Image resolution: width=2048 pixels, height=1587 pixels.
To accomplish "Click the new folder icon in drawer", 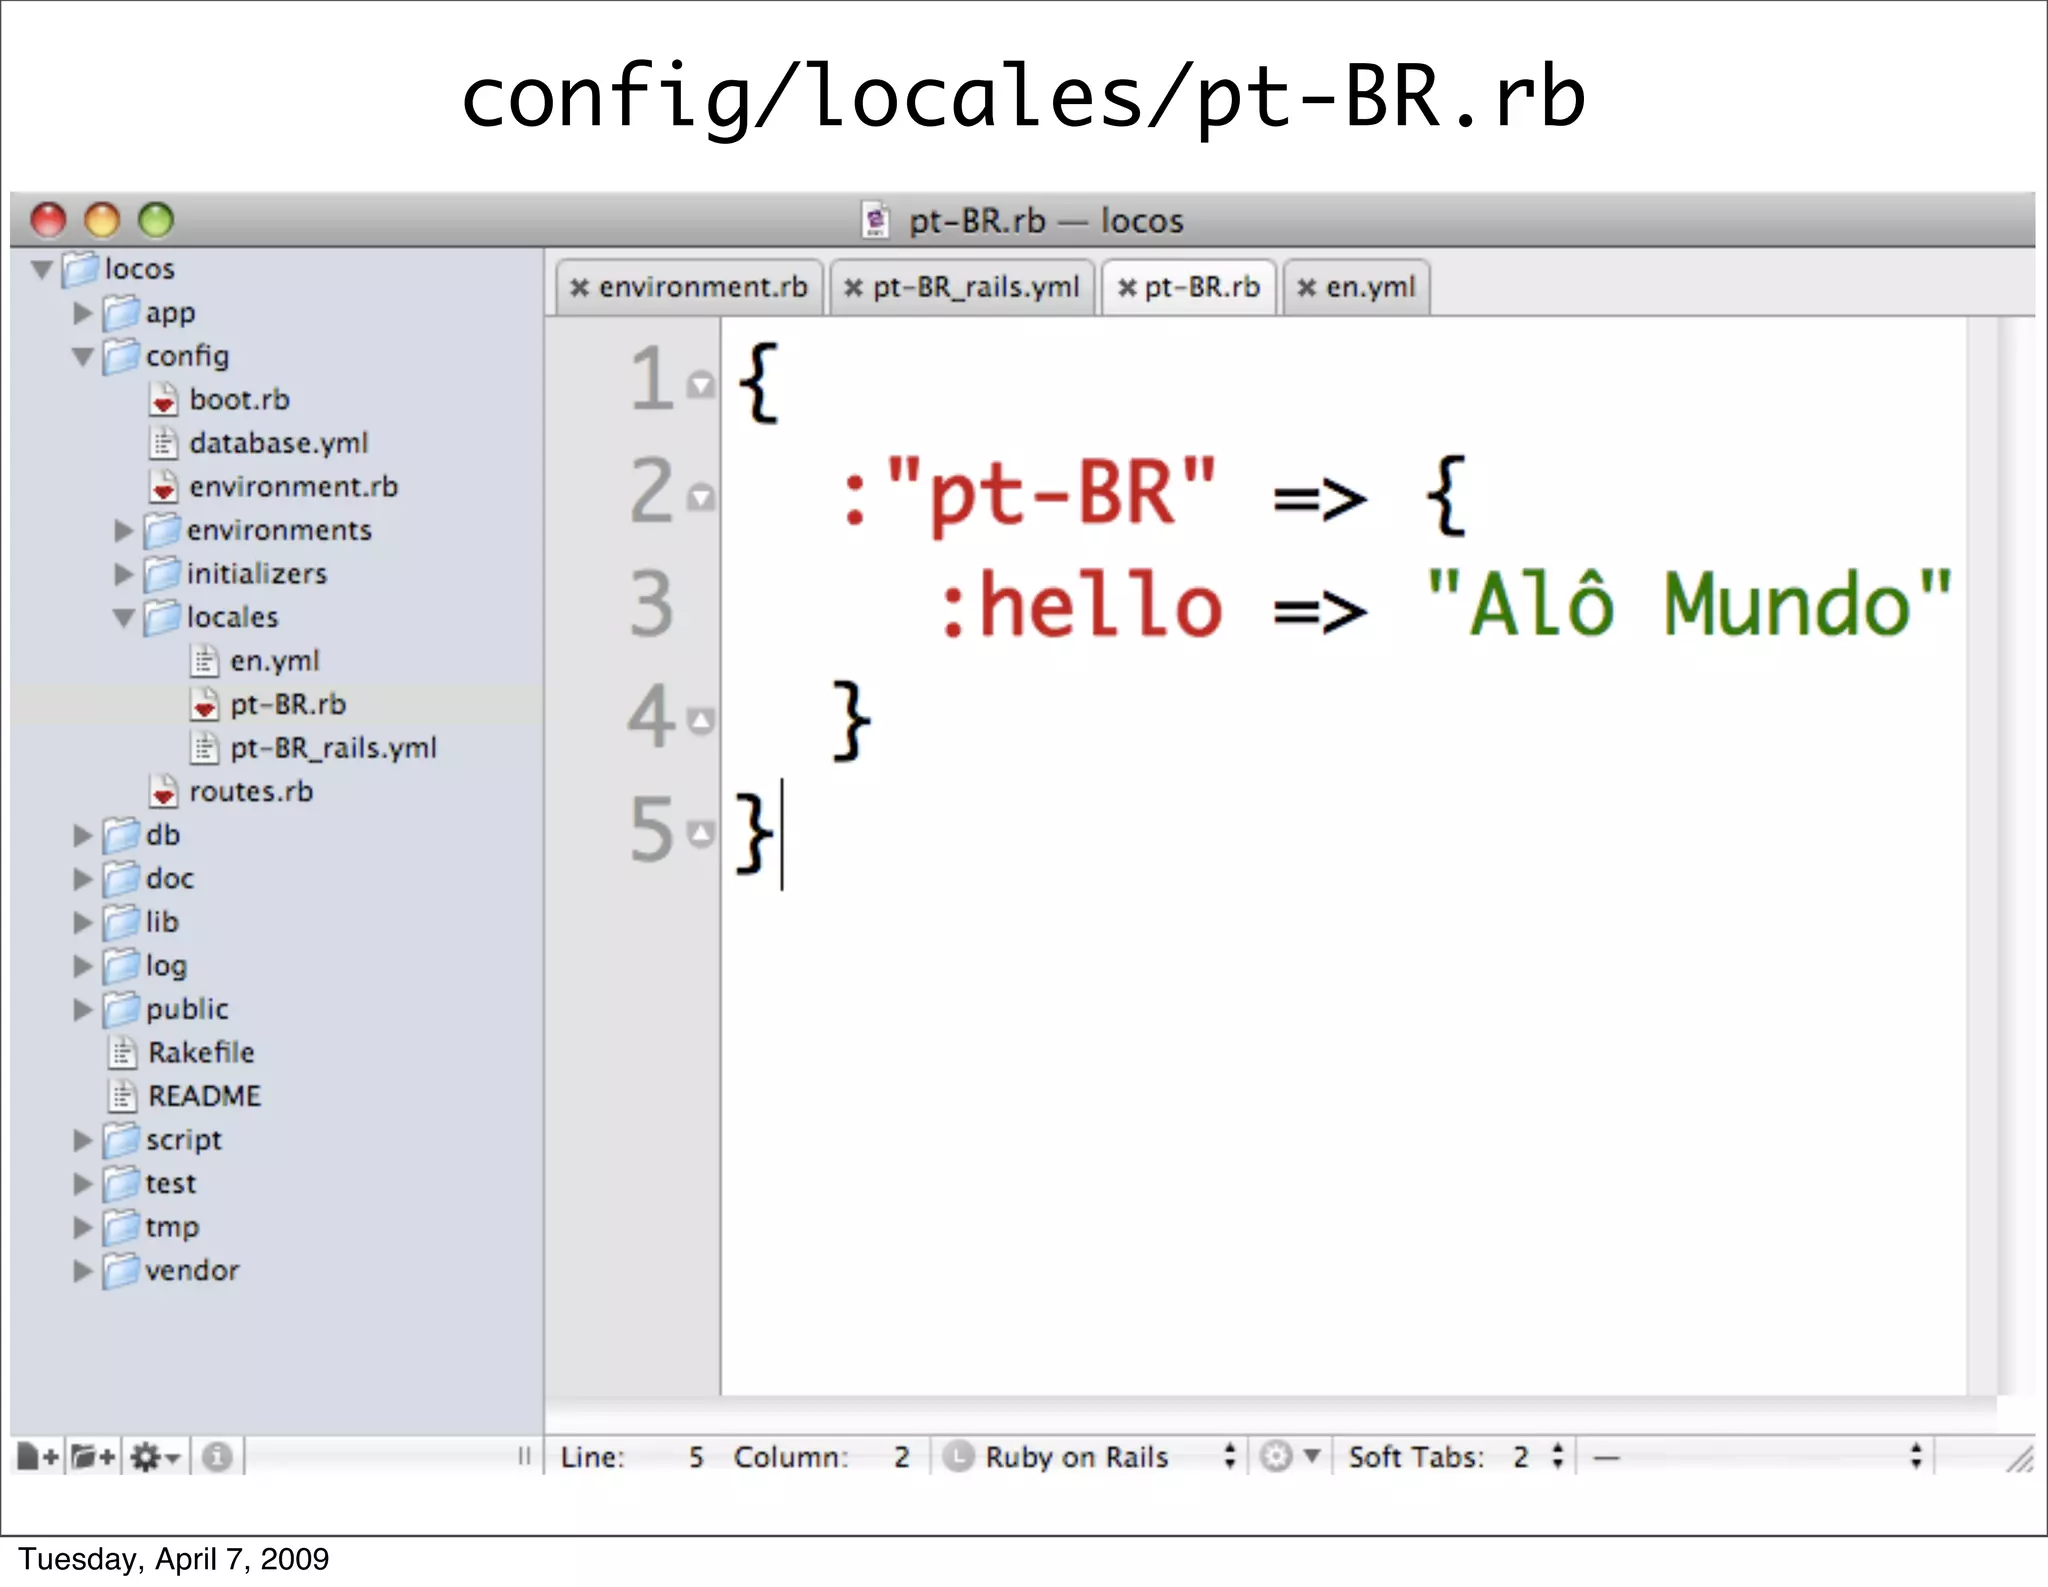I will (x=93, y=1457).
